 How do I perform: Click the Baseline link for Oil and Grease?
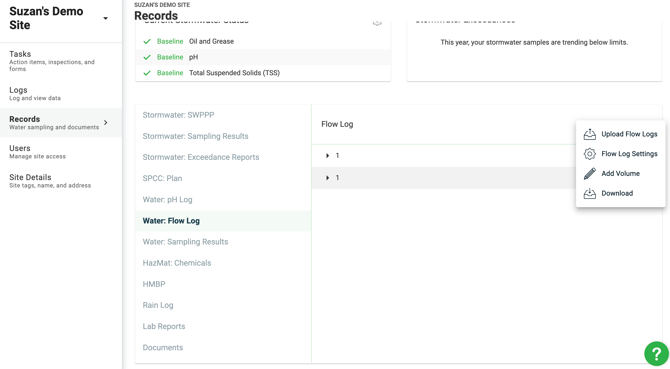click(x=170, y=41)
